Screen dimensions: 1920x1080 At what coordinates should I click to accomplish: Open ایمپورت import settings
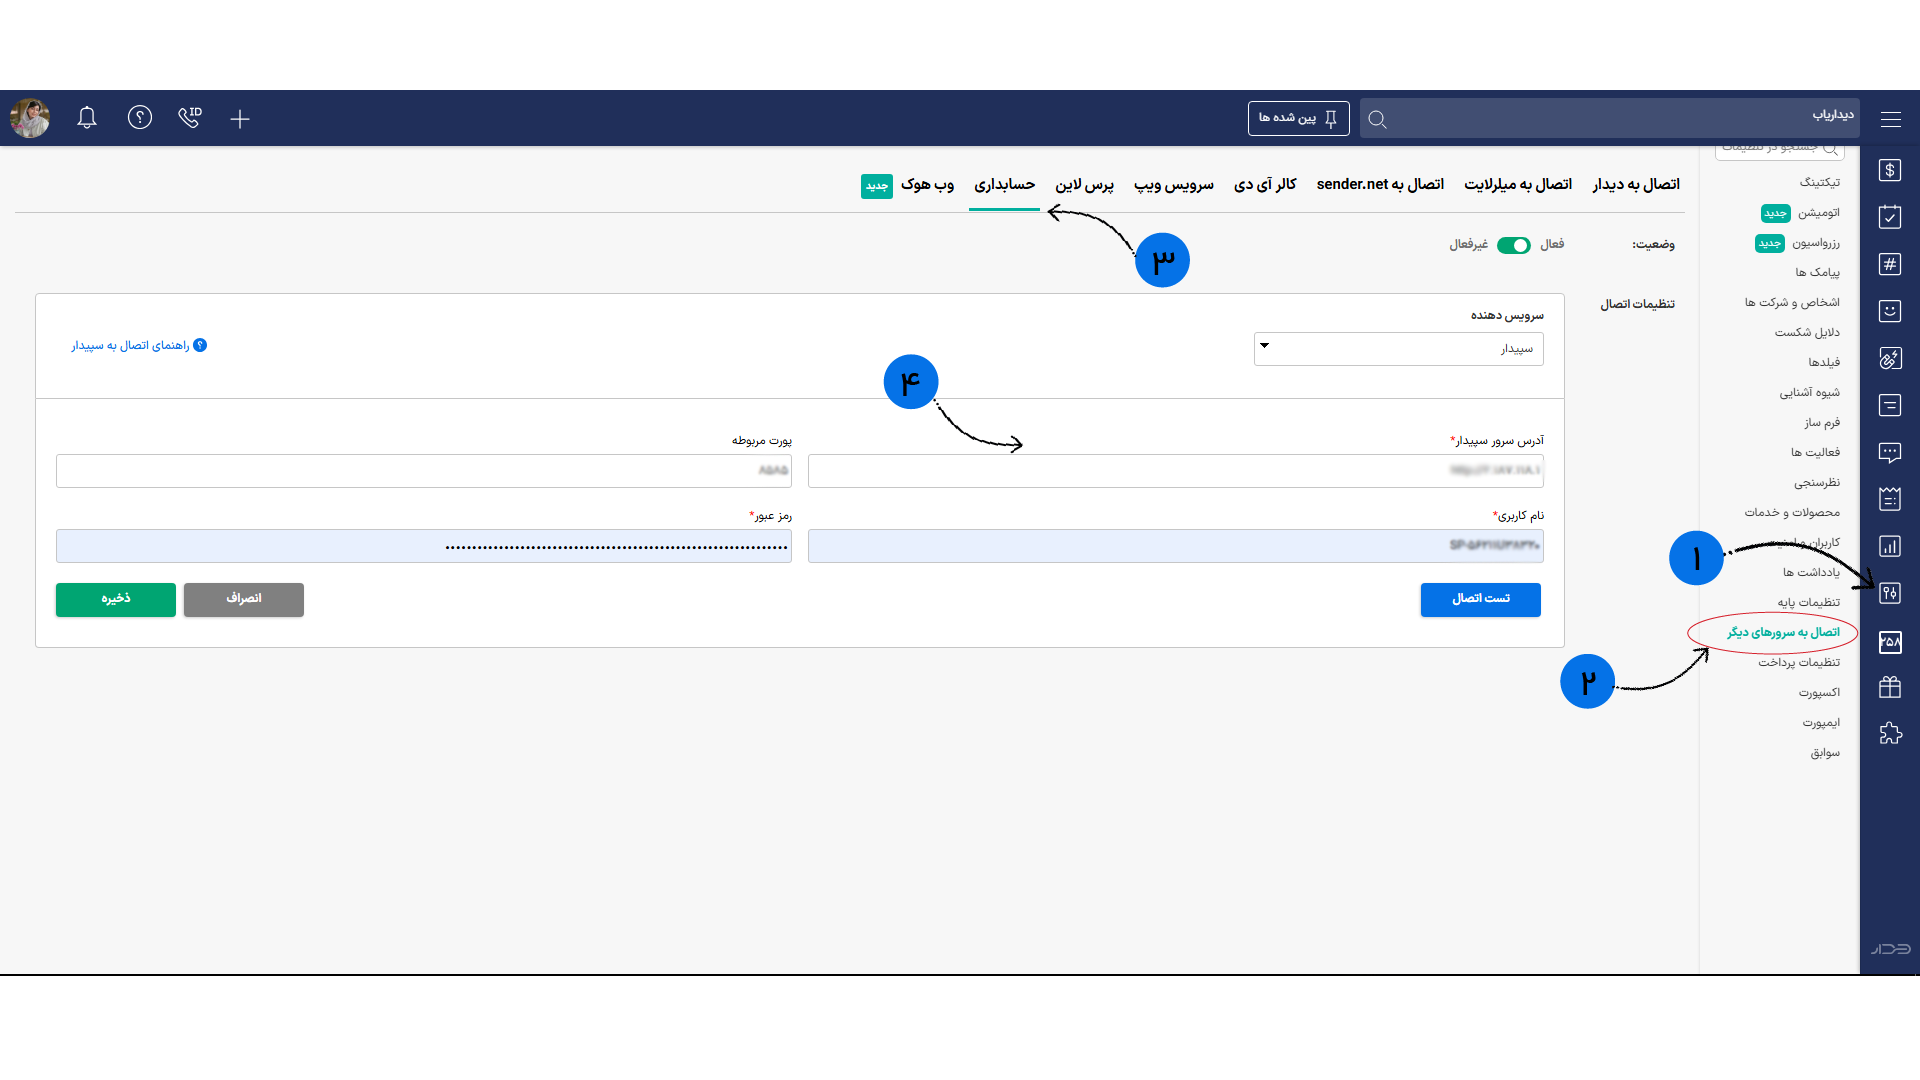1821,723
